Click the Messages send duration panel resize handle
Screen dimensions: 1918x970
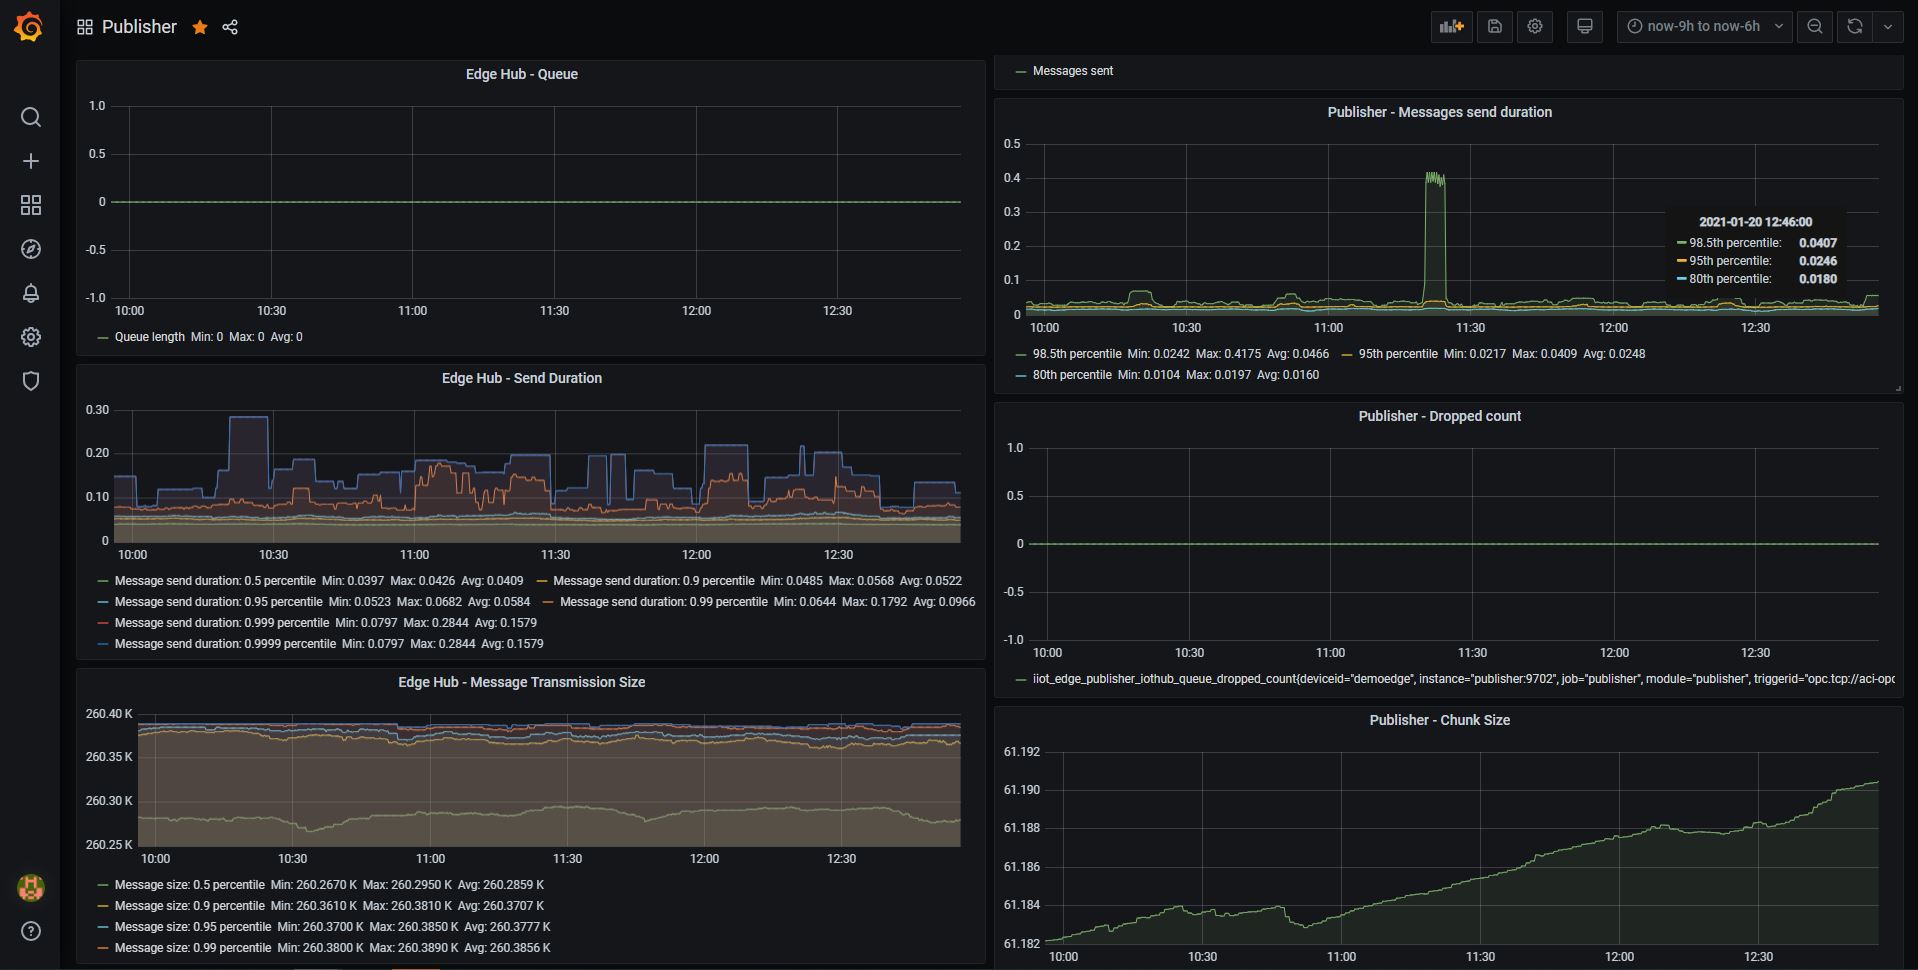(1897, 387)
